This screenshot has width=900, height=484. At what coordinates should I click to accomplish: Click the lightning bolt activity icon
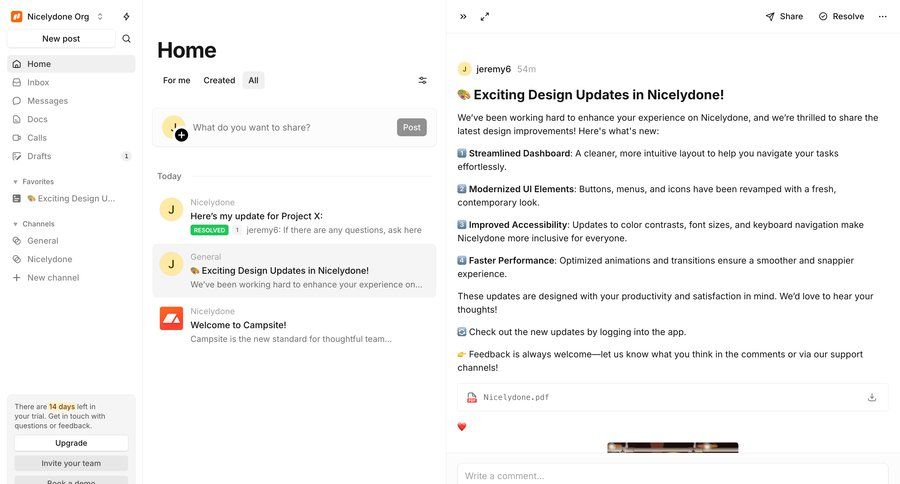[x=126, y=17]
